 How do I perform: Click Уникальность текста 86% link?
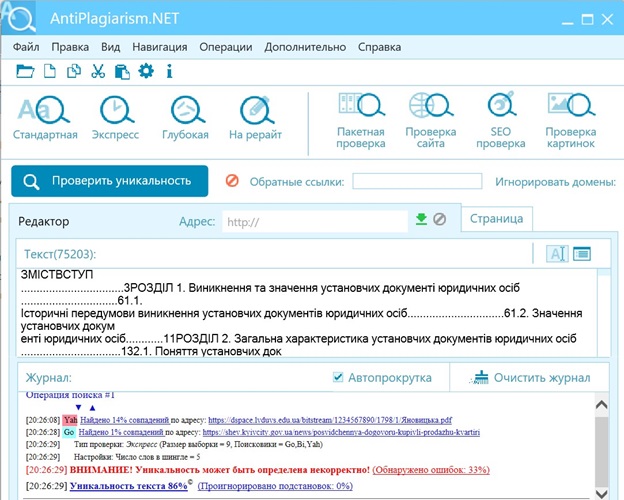pos(129,486)
